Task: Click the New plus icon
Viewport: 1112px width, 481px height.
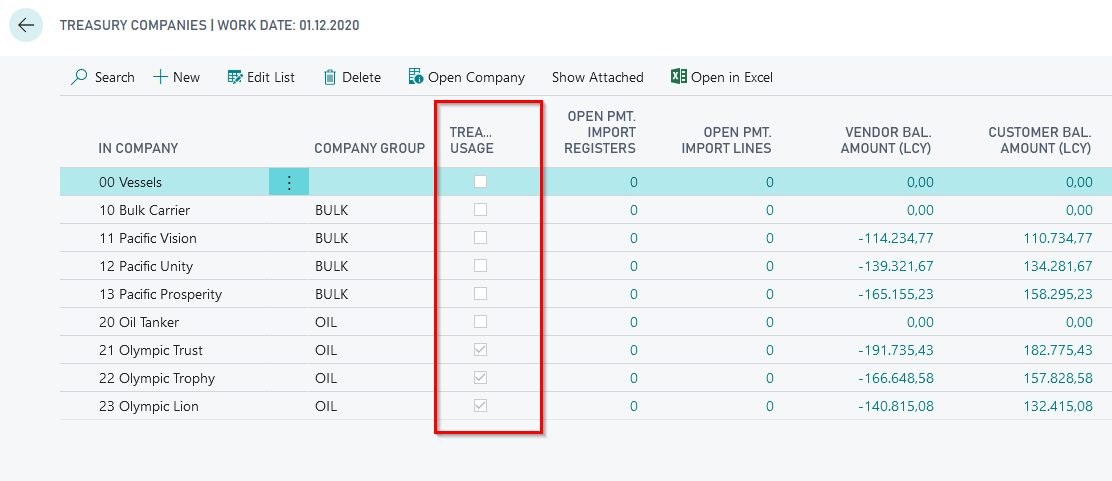Action: (x=160, y=77)
